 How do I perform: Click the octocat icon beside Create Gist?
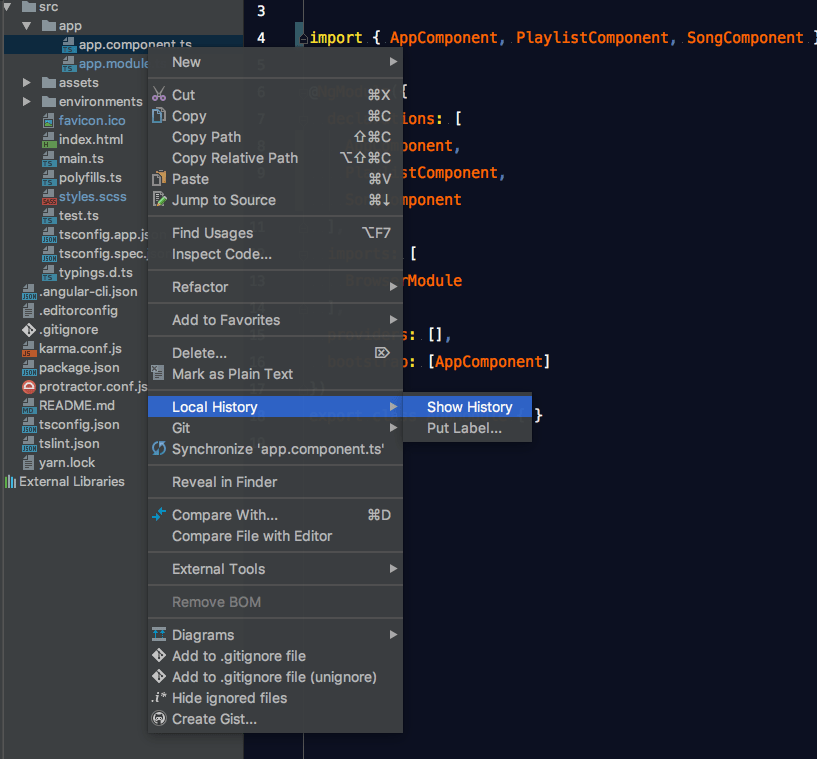[x=158, y=719]
